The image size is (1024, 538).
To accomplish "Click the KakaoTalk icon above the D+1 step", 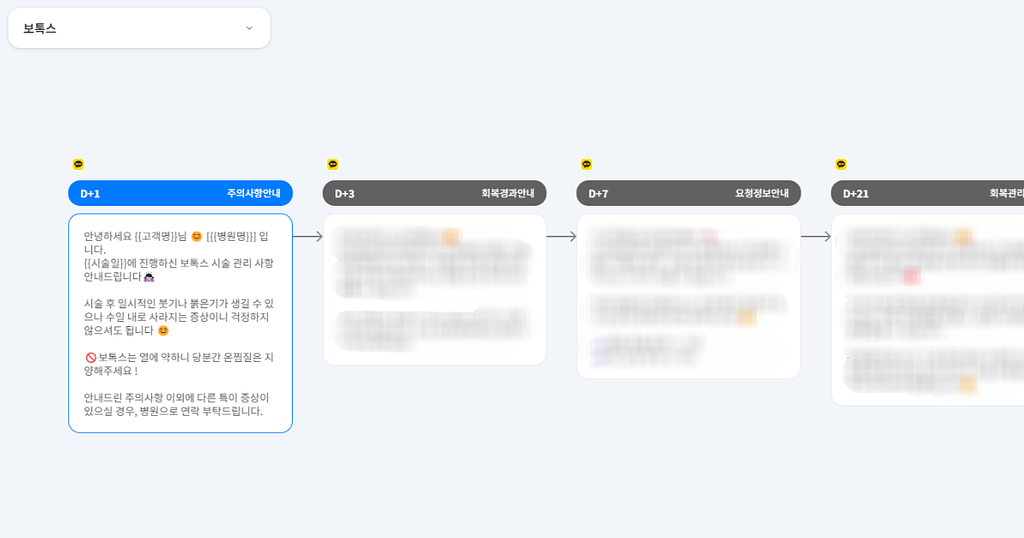I will [78, 164].
